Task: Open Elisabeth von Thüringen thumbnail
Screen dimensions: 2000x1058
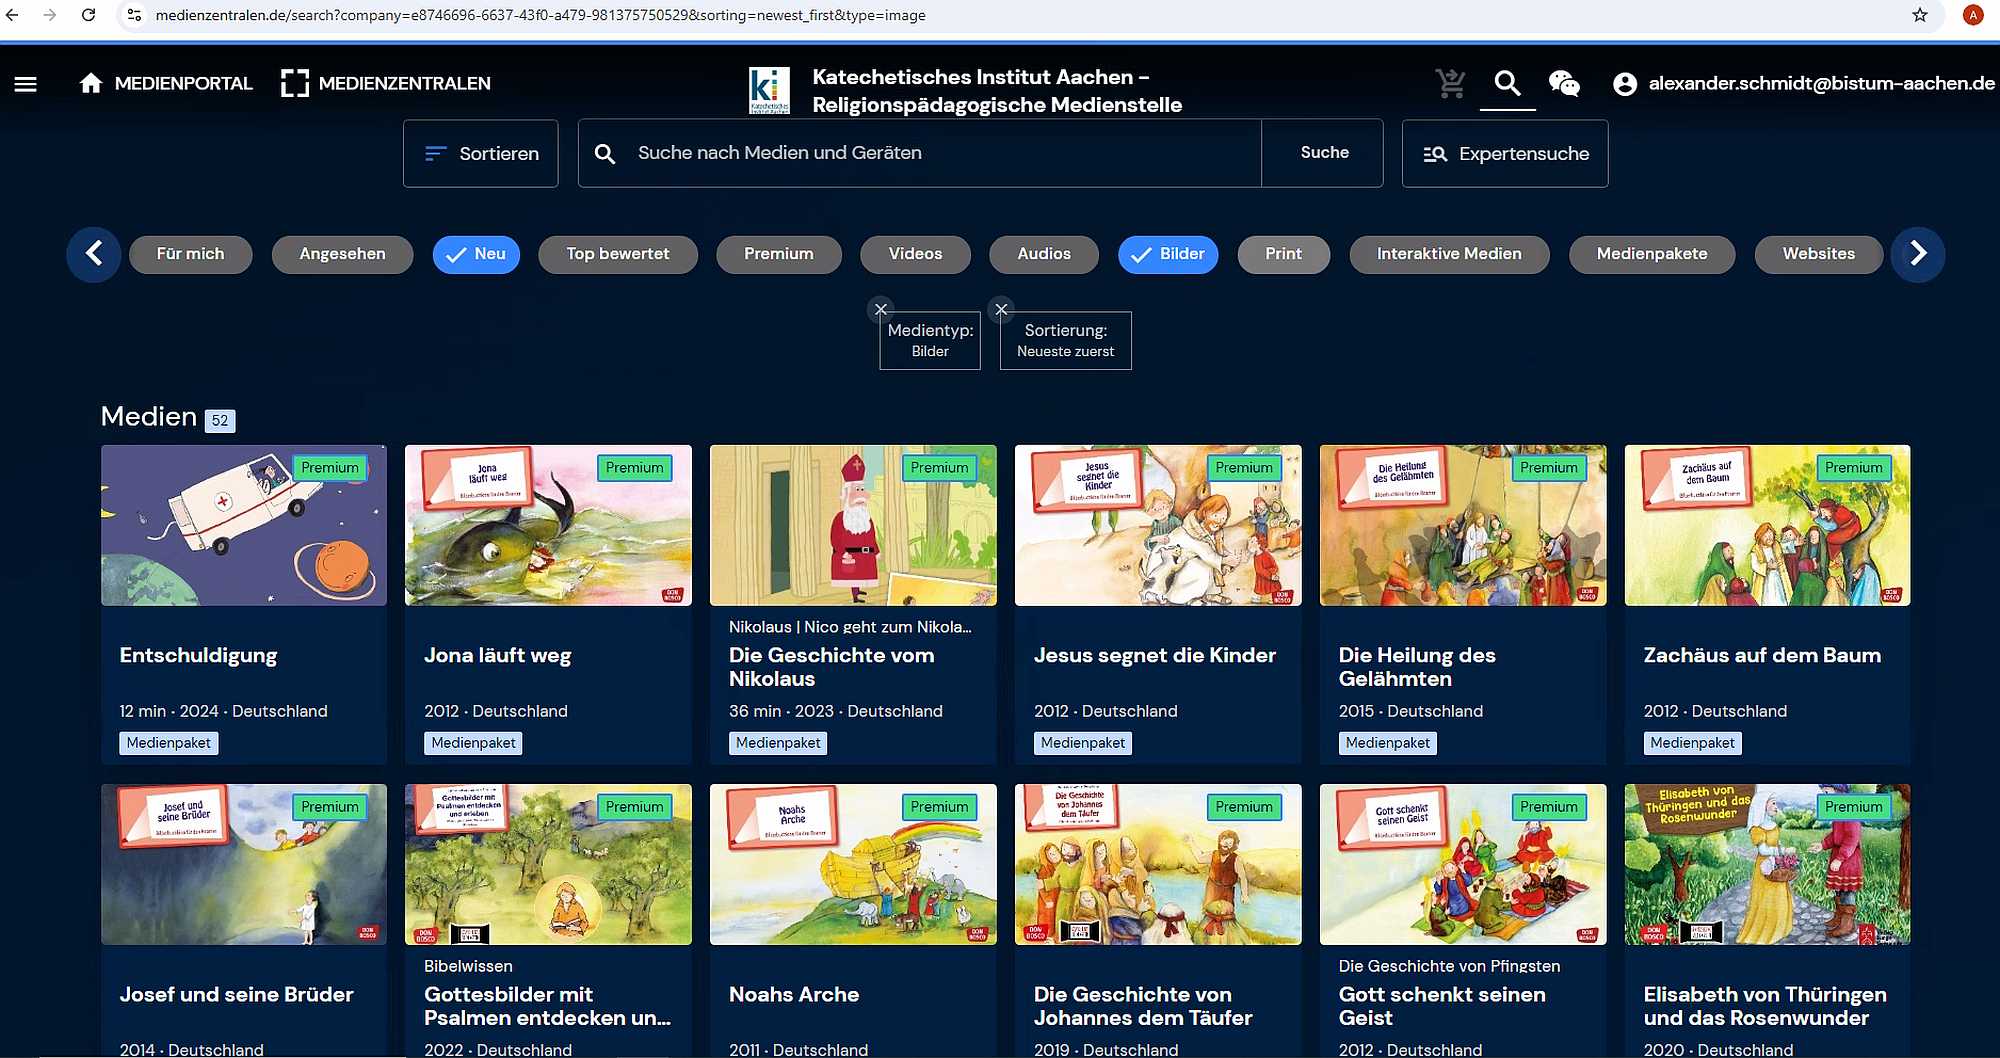Action: pyautogui.click(x=1767, y=864)
